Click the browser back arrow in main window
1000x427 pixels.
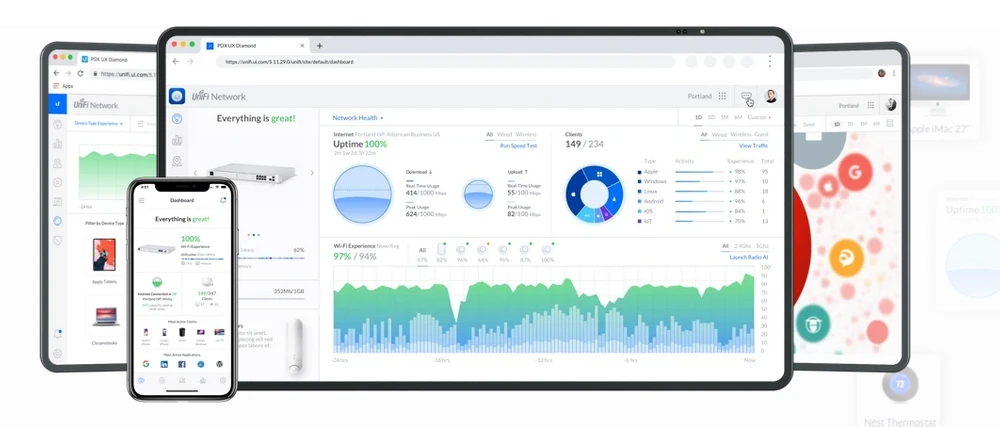(x=176, y=62)
